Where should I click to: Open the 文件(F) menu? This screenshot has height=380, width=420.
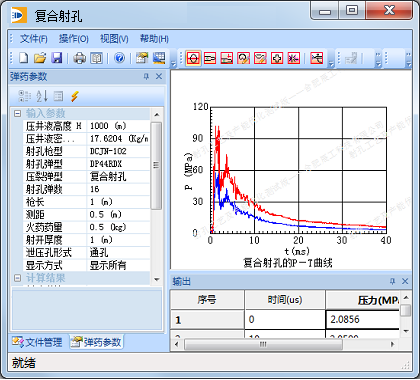[x=34, y=39]
